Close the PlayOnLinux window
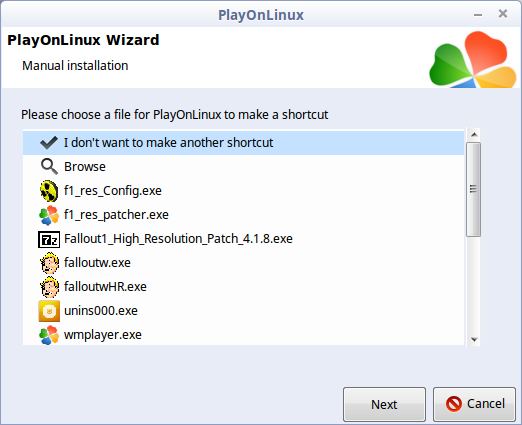522x425 pixels. pos(503,14)
